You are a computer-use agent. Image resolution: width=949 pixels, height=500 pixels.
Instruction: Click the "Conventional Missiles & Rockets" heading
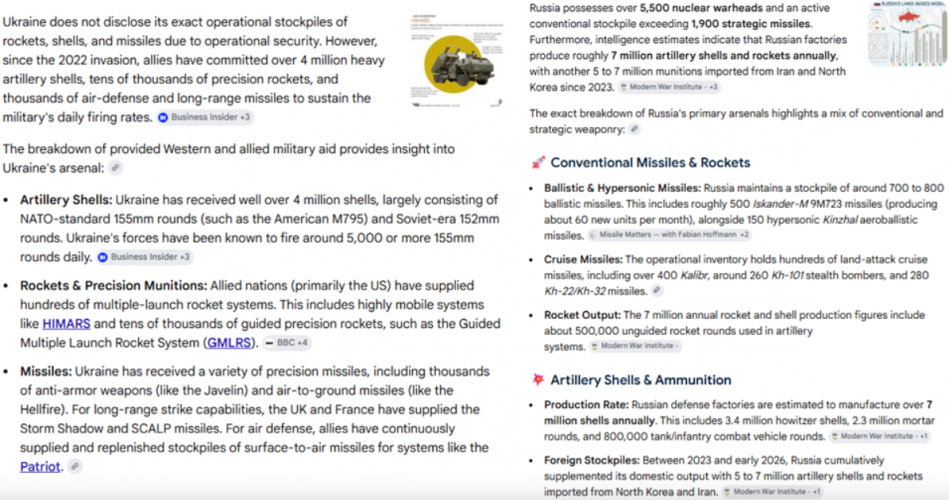pyautogui.click(x=650, y=163)
